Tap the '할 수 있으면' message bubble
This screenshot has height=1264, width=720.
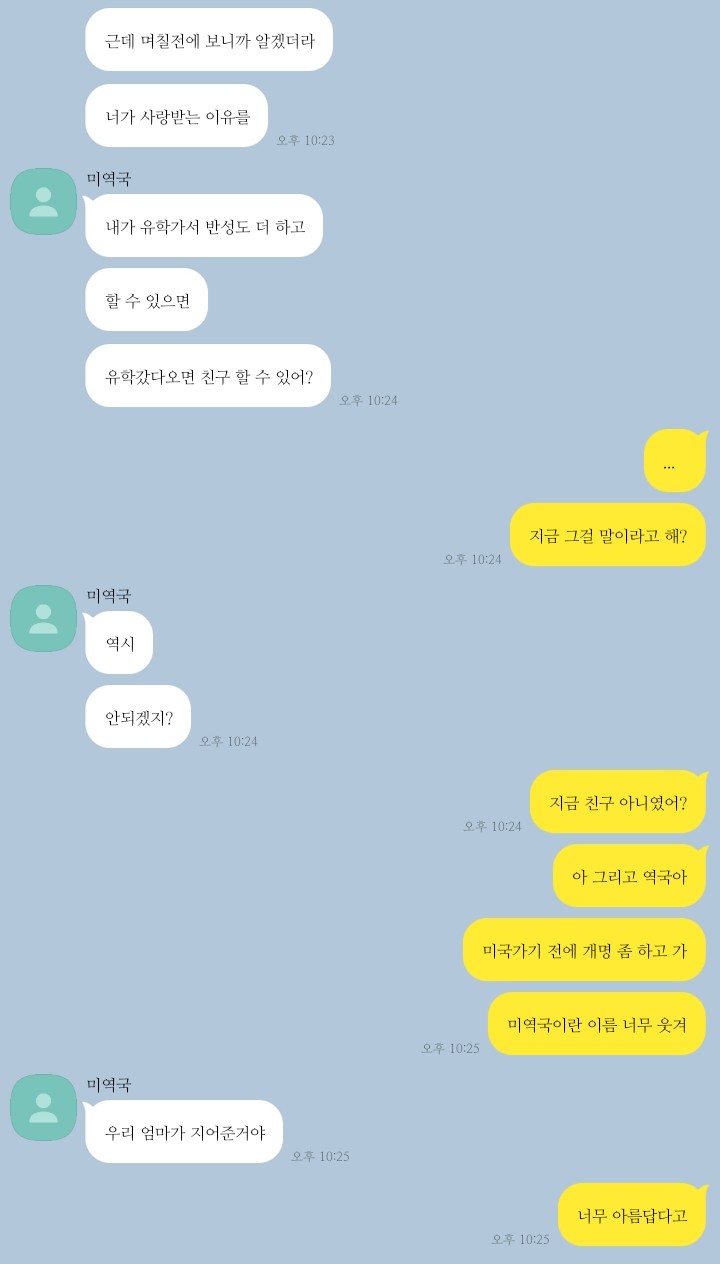pos(147,300)
